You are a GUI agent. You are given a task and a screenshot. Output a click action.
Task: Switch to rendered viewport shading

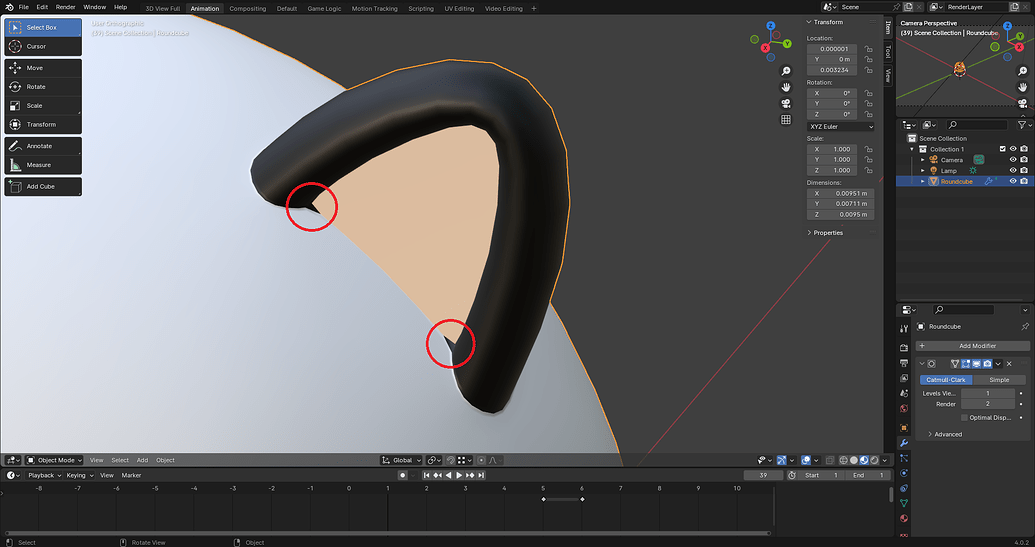(875, 460)
